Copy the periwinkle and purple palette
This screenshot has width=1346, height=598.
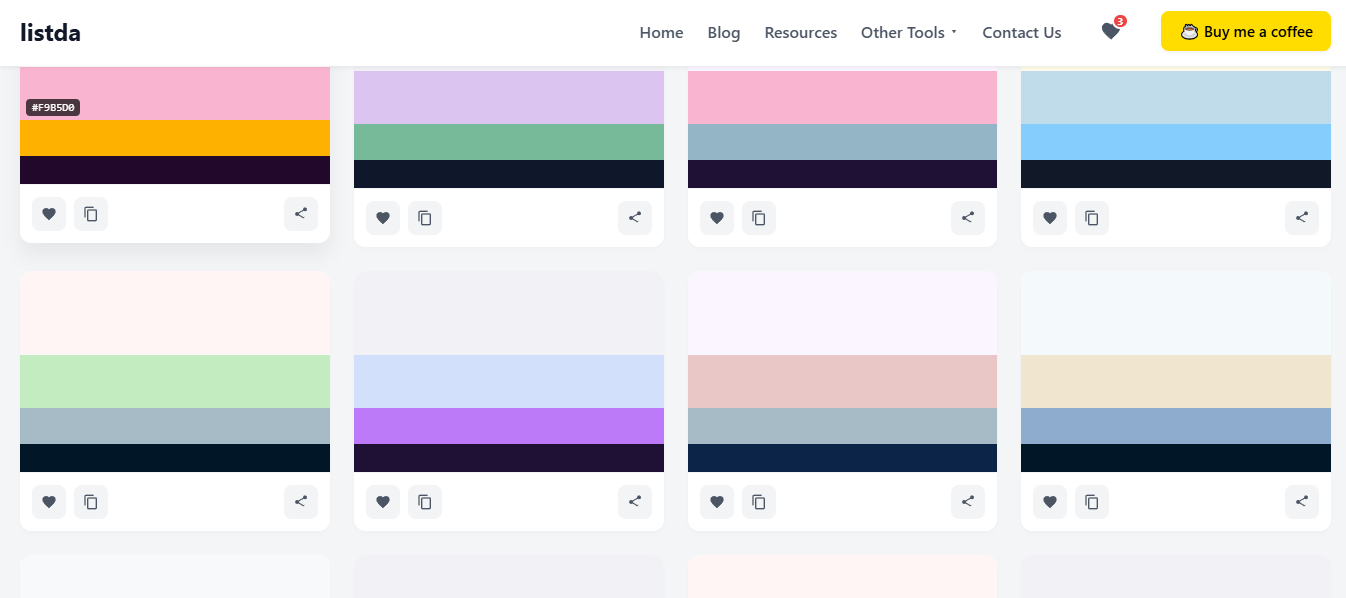425,502
